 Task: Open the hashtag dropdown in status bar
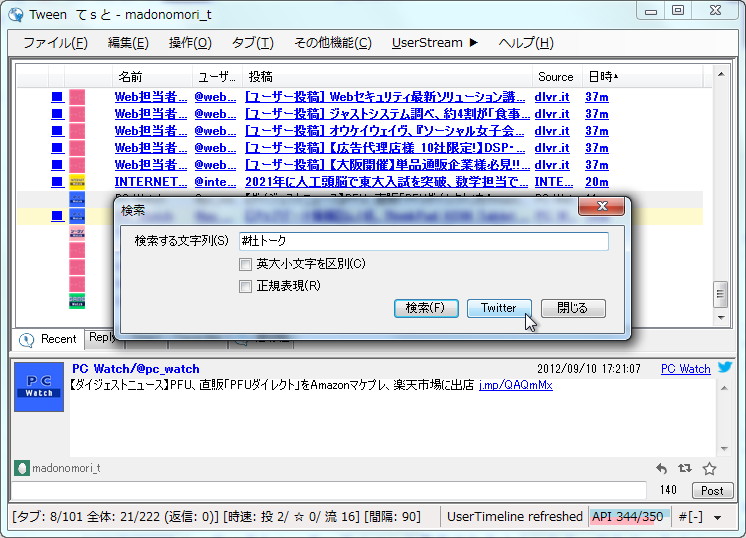click(718, 518)
